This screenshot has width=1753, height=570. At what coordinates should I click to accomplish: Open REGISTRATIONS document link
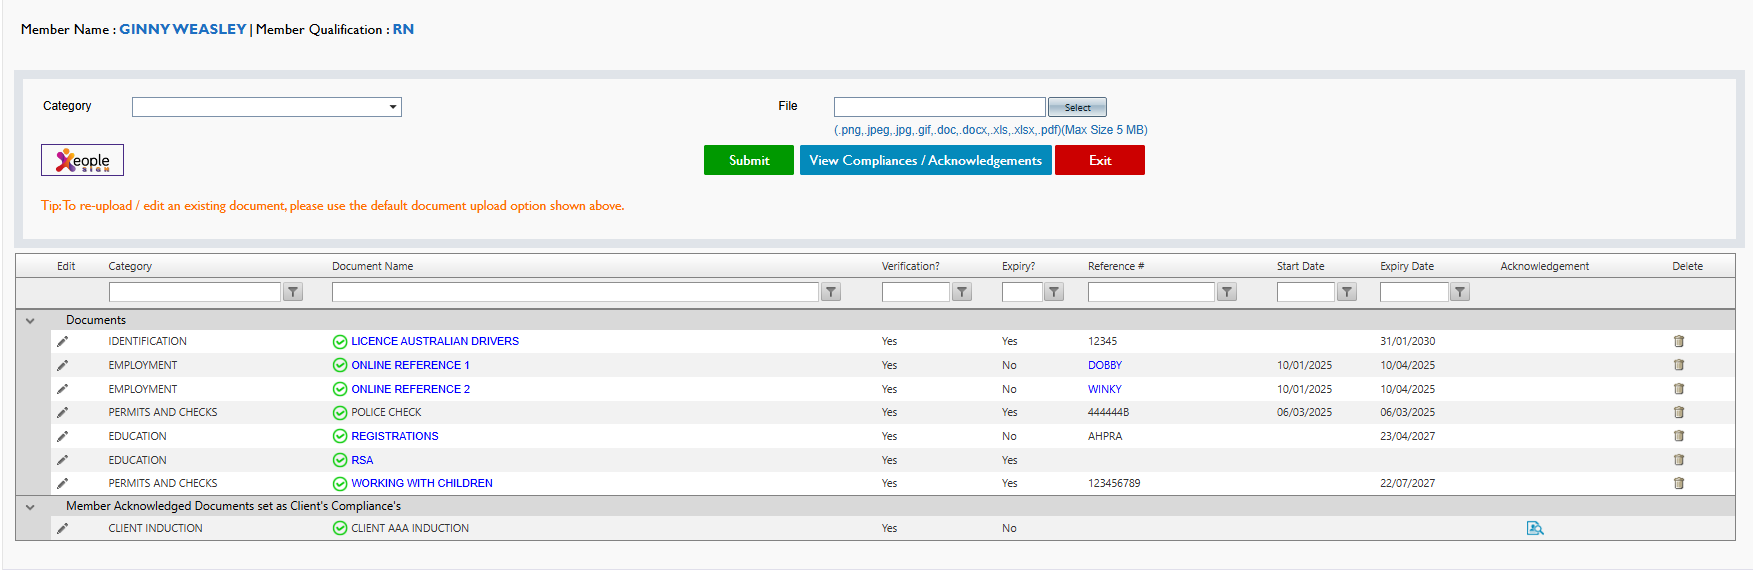click(395, 436)
